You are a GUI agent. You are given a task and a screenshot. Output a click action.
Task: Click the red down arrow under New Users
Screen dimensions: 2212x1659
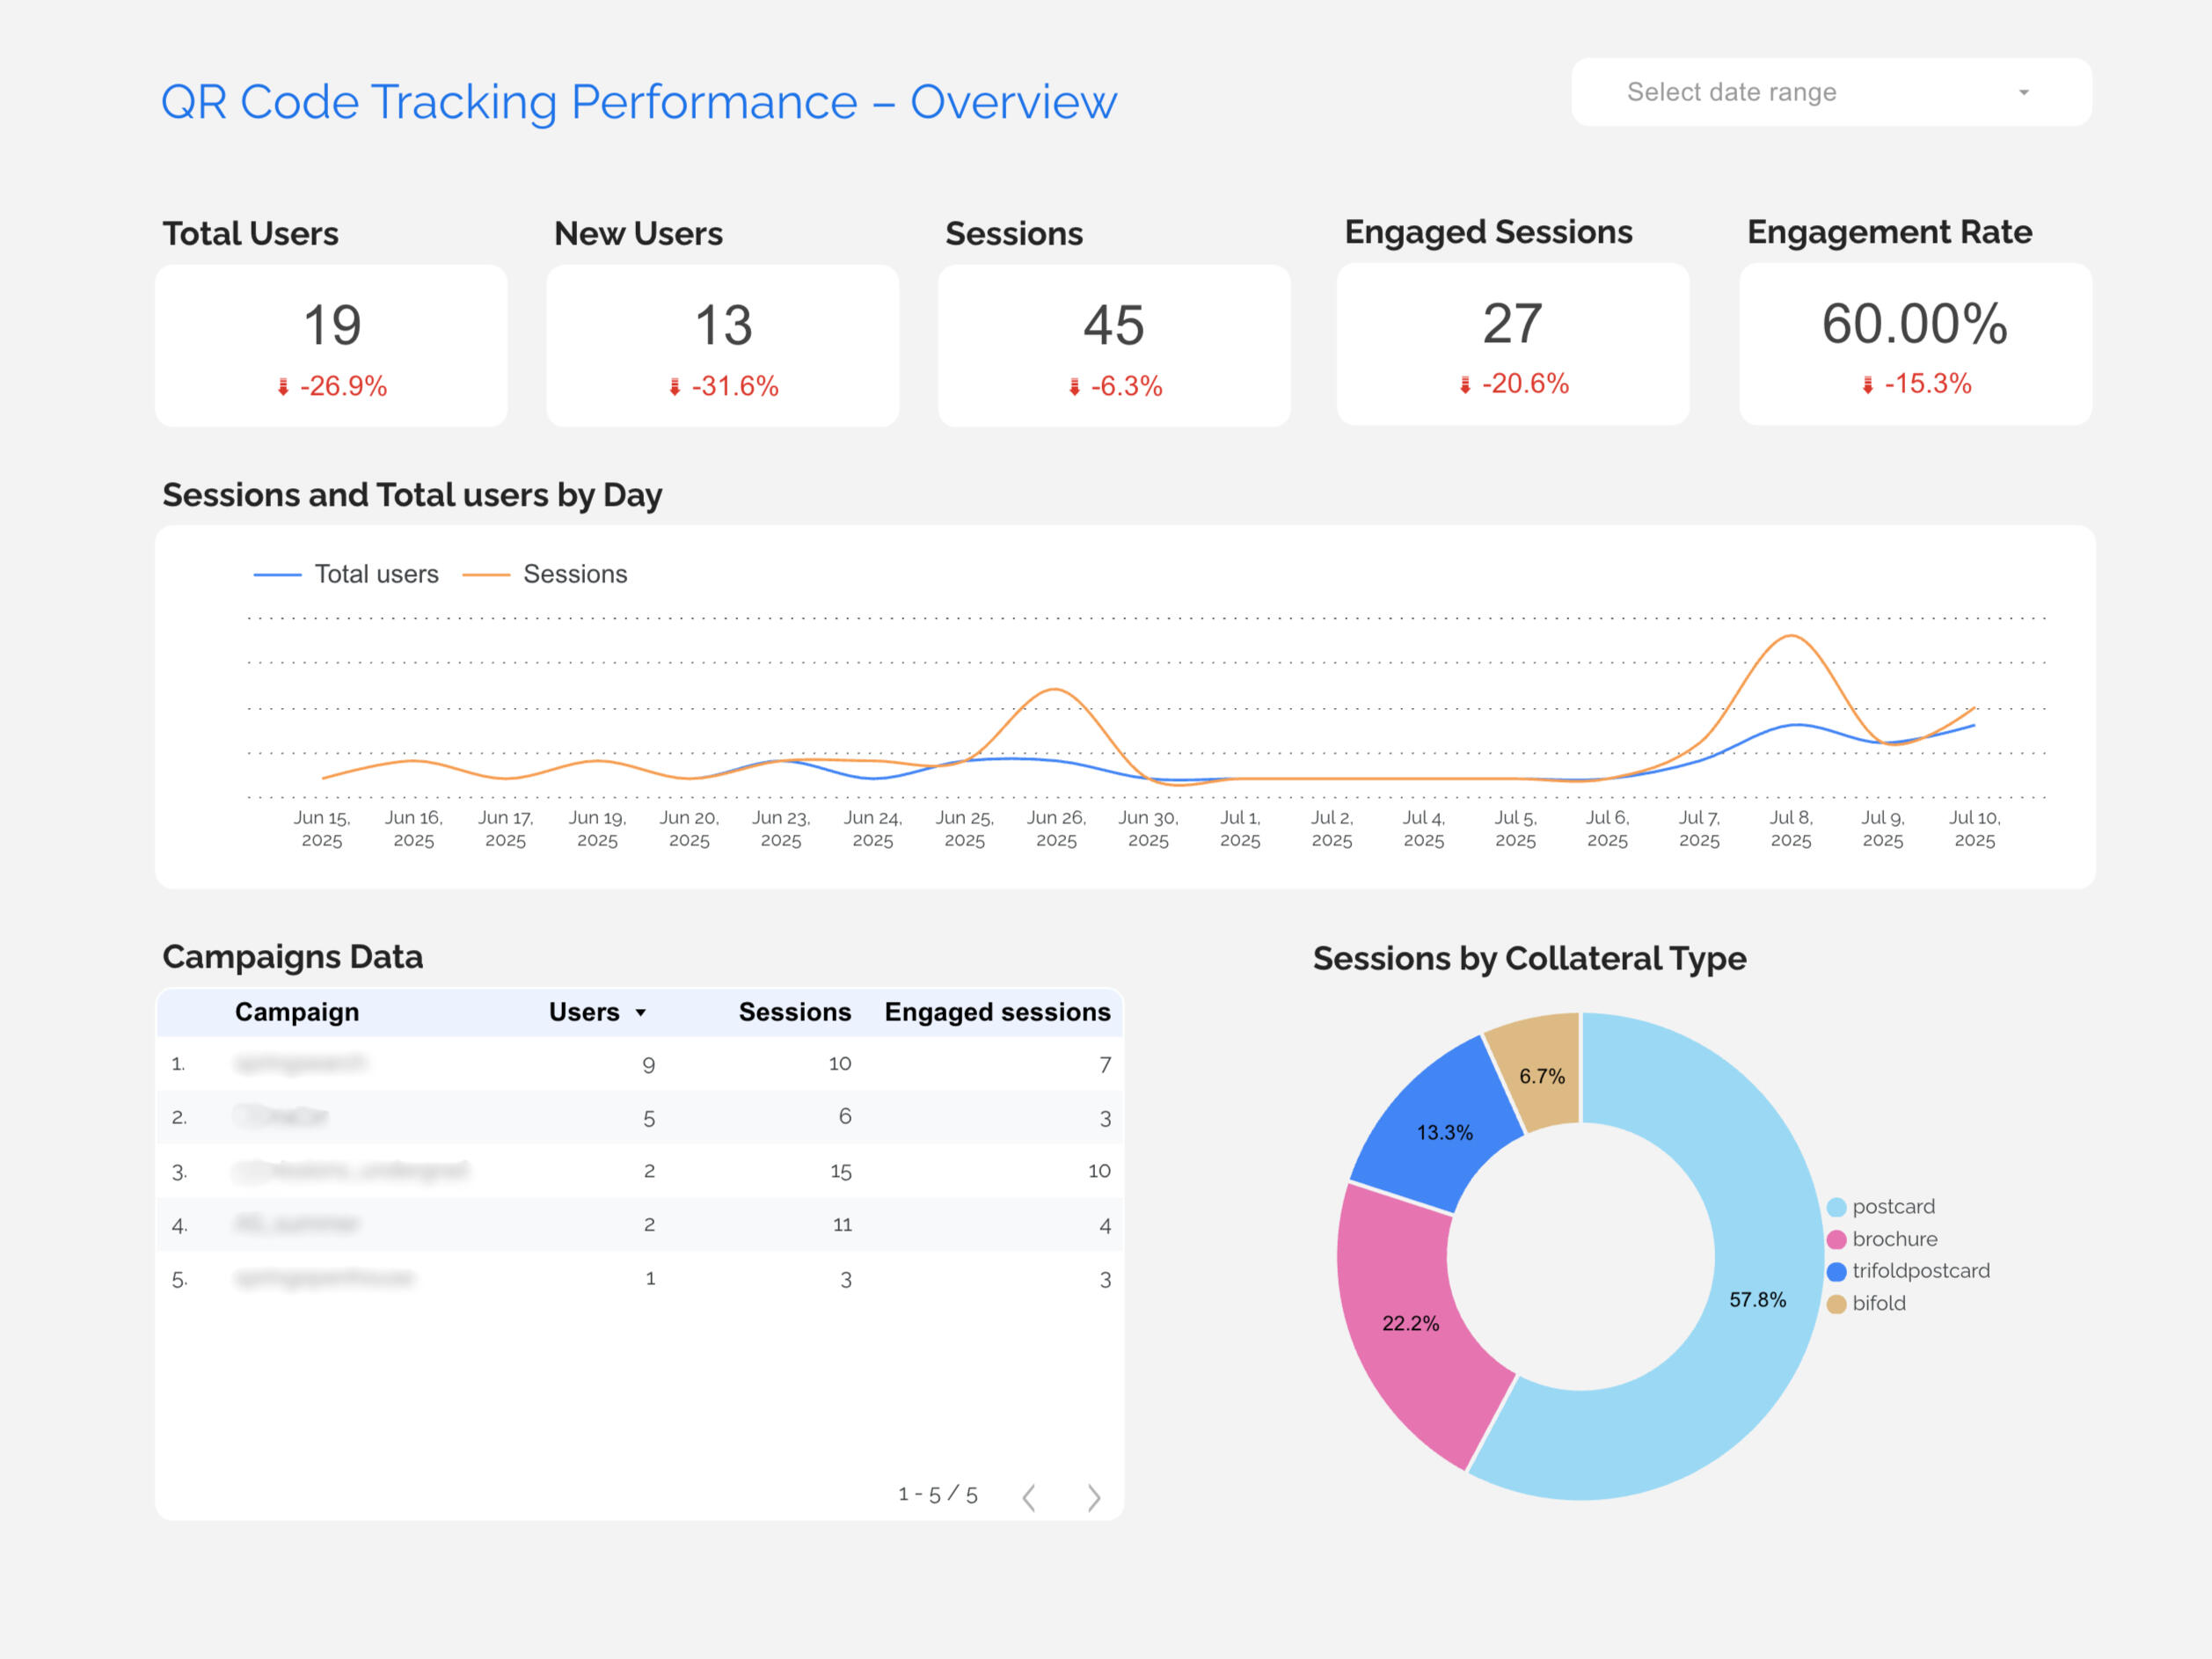(x=674, y=387)
